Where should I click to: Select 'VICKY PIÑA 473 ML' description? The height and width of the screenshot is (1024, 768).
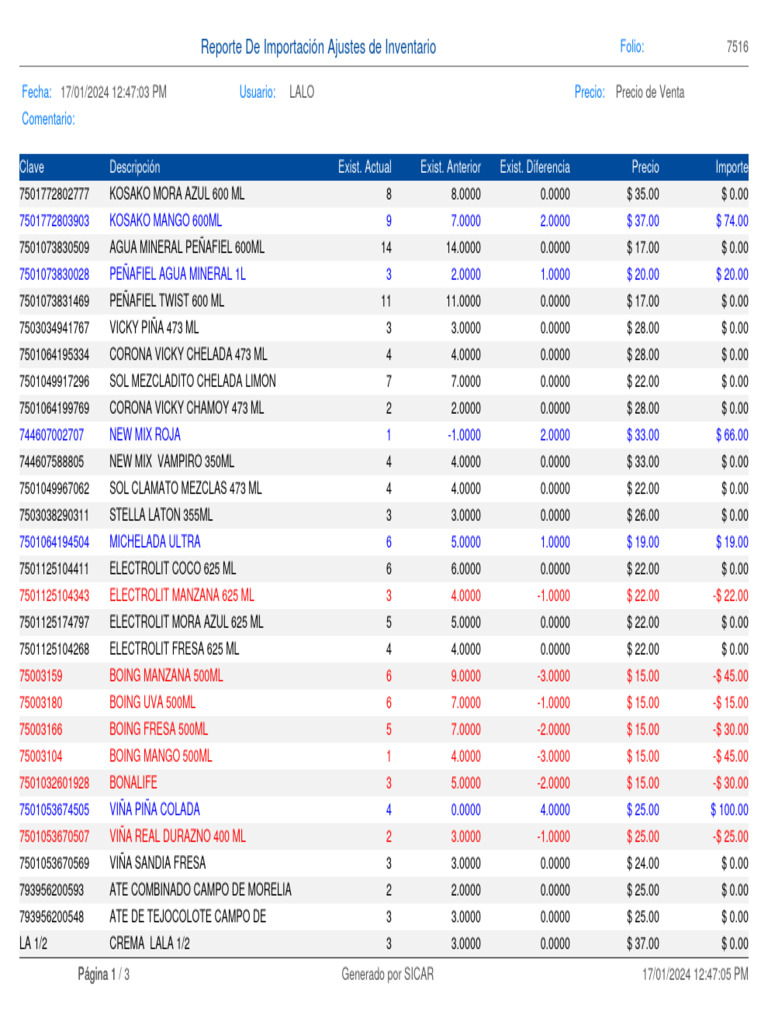pyautogui.click(x=154, y=328)
